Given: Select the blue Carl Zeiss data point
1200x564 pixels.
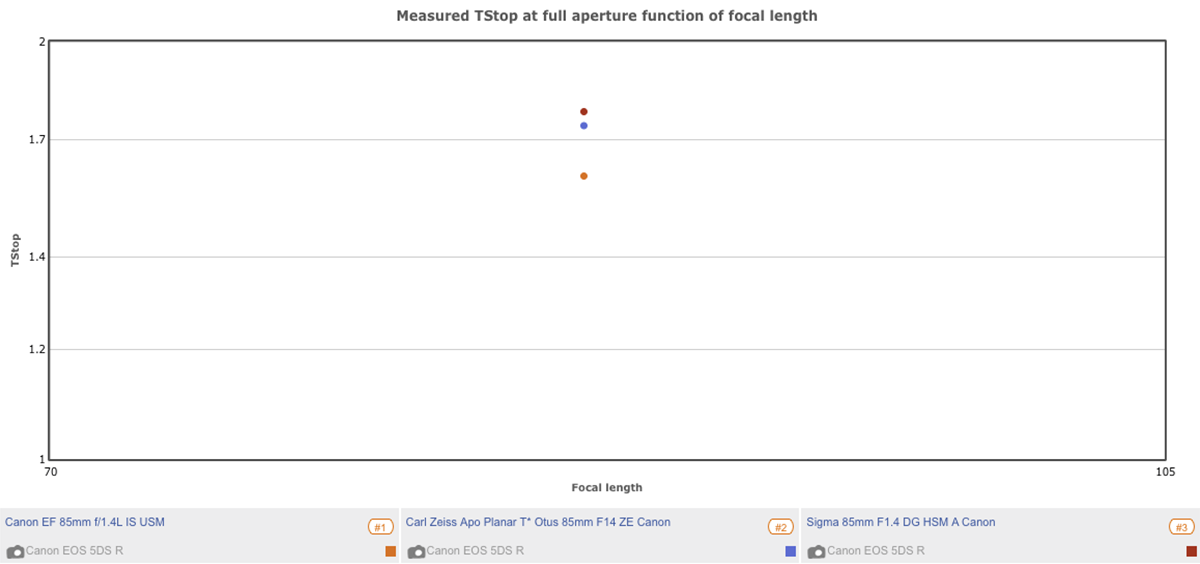Looking at the screenshot, I should tap(584, 126).
